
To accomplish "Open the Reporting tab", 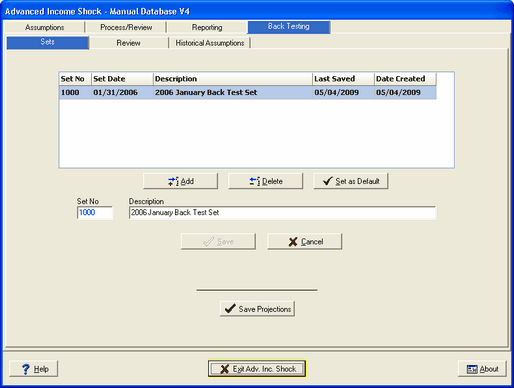I will tap(207, 27).
